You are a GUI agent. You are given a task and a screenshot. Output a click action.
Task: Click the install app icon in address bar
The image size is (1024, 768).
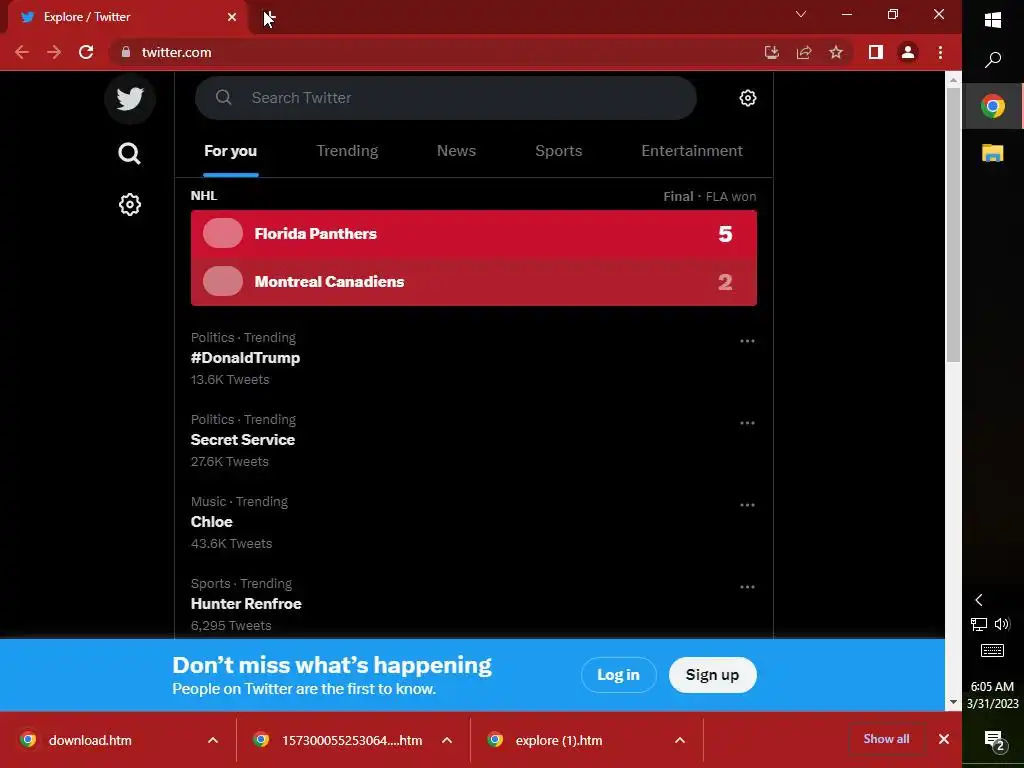coord(772,52)
